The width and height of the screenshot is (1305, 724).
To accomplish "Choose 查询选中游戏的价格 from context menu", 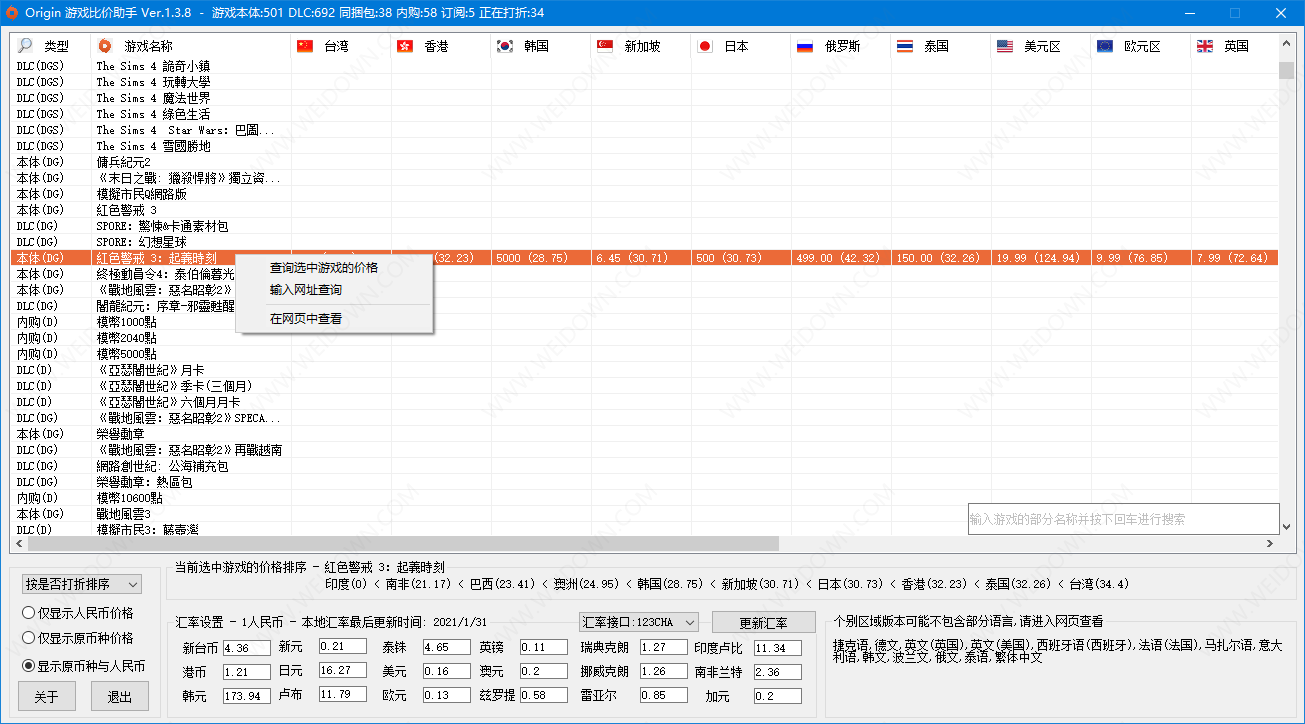I will pyautogui.click(x=334, y=268).
